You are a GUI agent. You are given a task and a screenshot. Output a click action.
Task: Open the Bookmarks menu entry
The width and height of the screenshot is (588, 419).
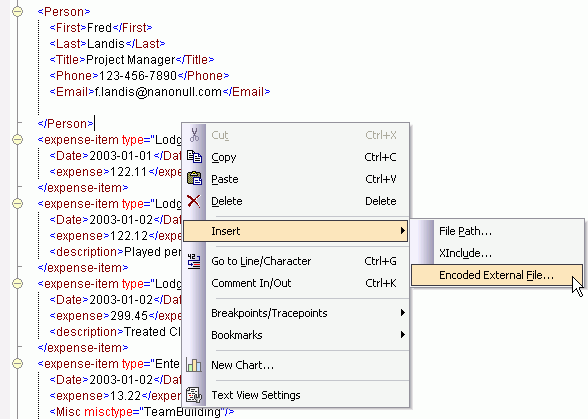click(x=296, y=335)
